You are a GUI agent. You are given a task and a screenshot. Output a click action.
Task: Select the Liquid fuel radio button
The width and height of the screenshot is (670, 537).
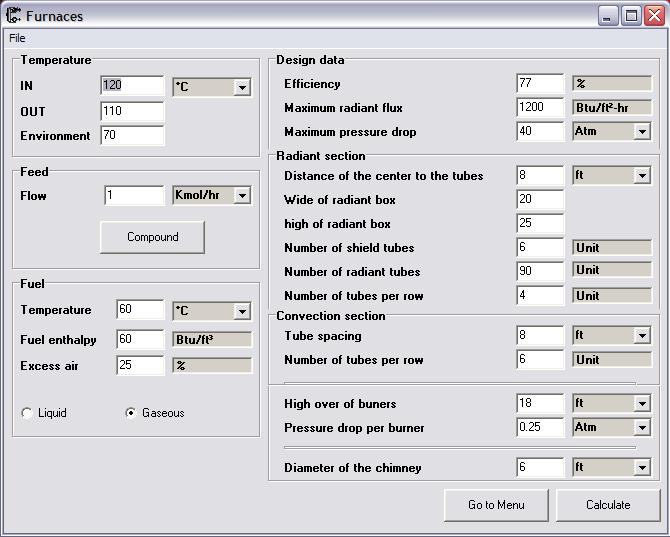(x=26, y=413)
